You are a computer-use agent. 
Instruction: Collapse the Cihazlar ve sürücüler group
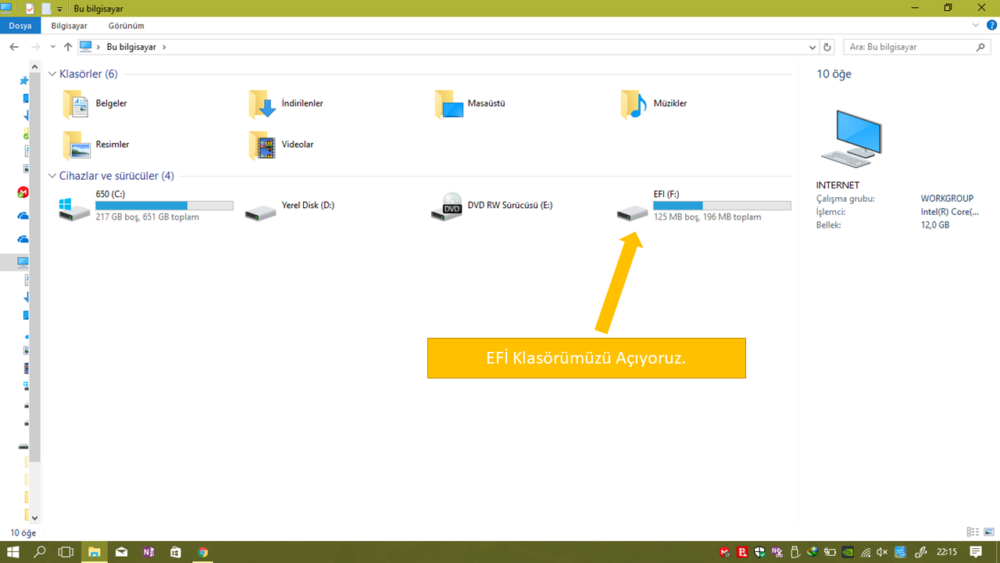point(52,176)
